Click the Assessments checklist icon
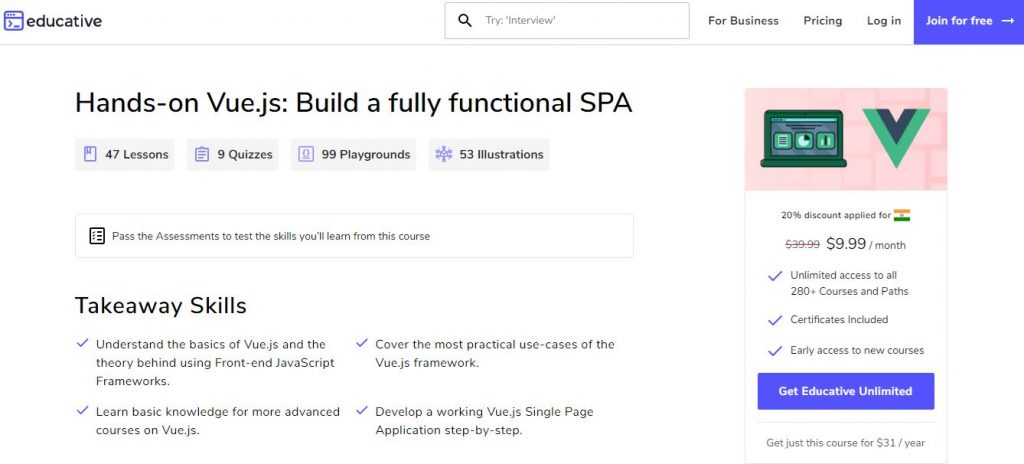 (x=97, y=236)
